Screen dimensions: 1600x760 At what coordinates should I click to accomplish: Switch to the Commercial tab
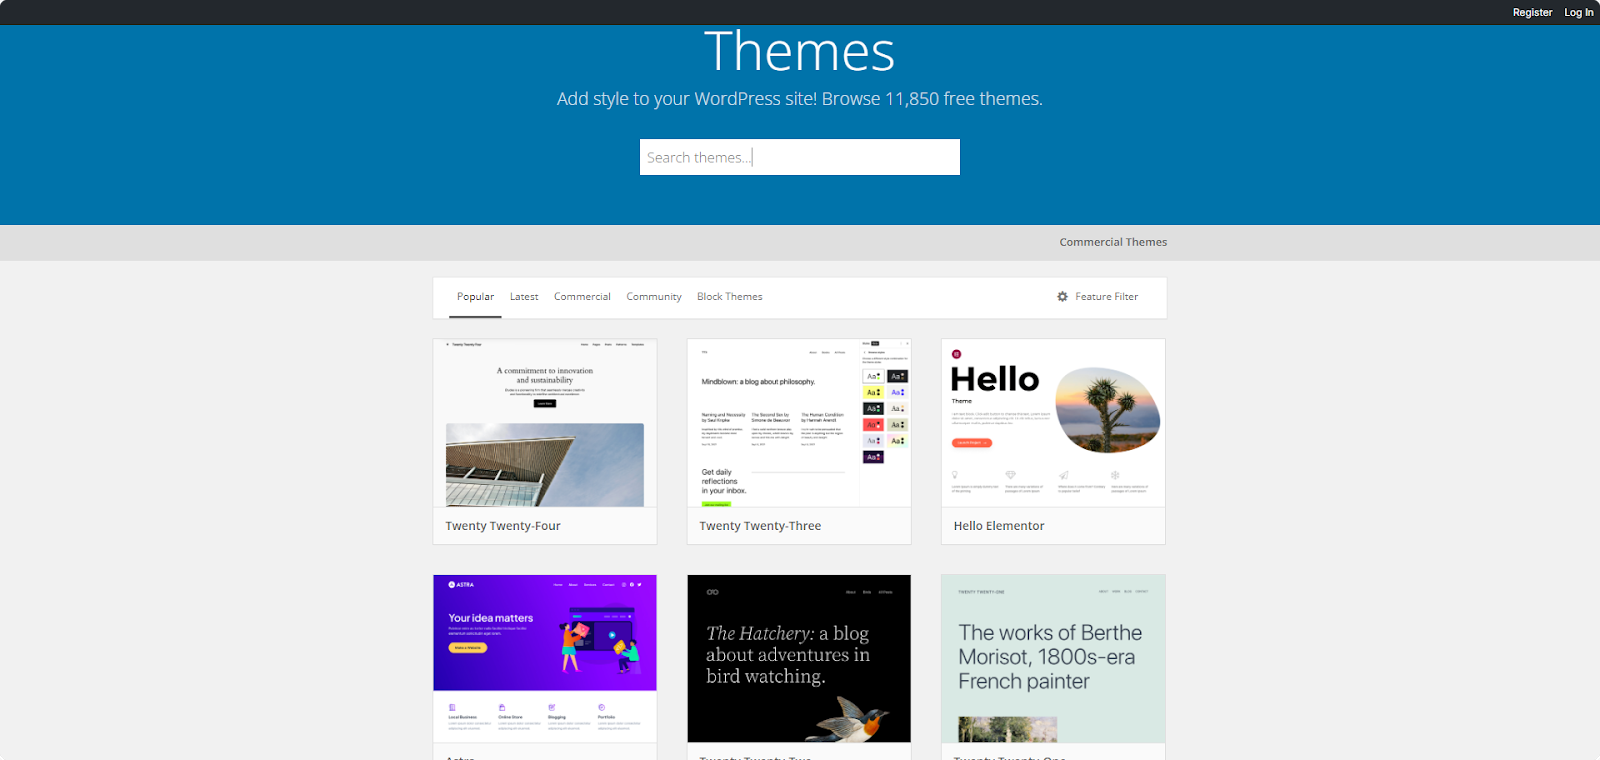582,297
